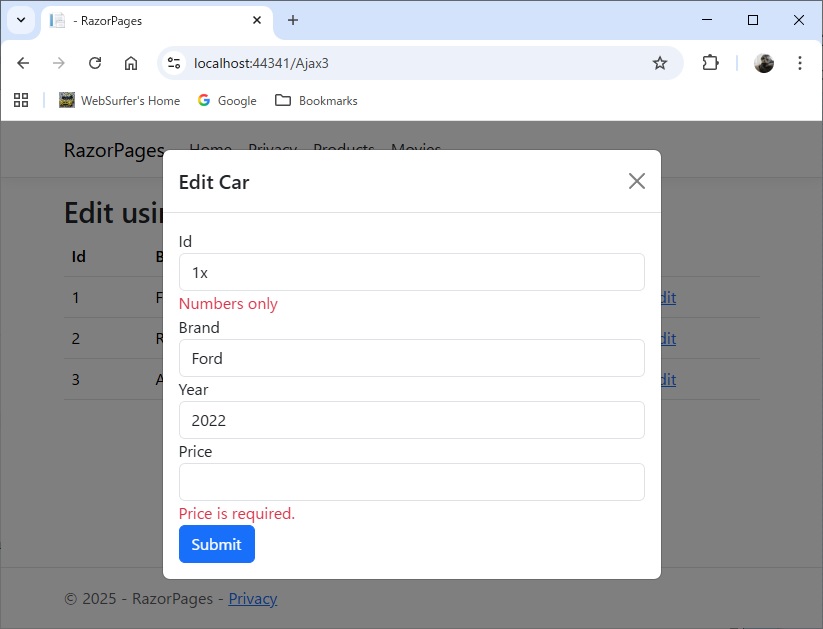Click the table cell with Id 3
The image size is (823, 629).
(76, 379)
